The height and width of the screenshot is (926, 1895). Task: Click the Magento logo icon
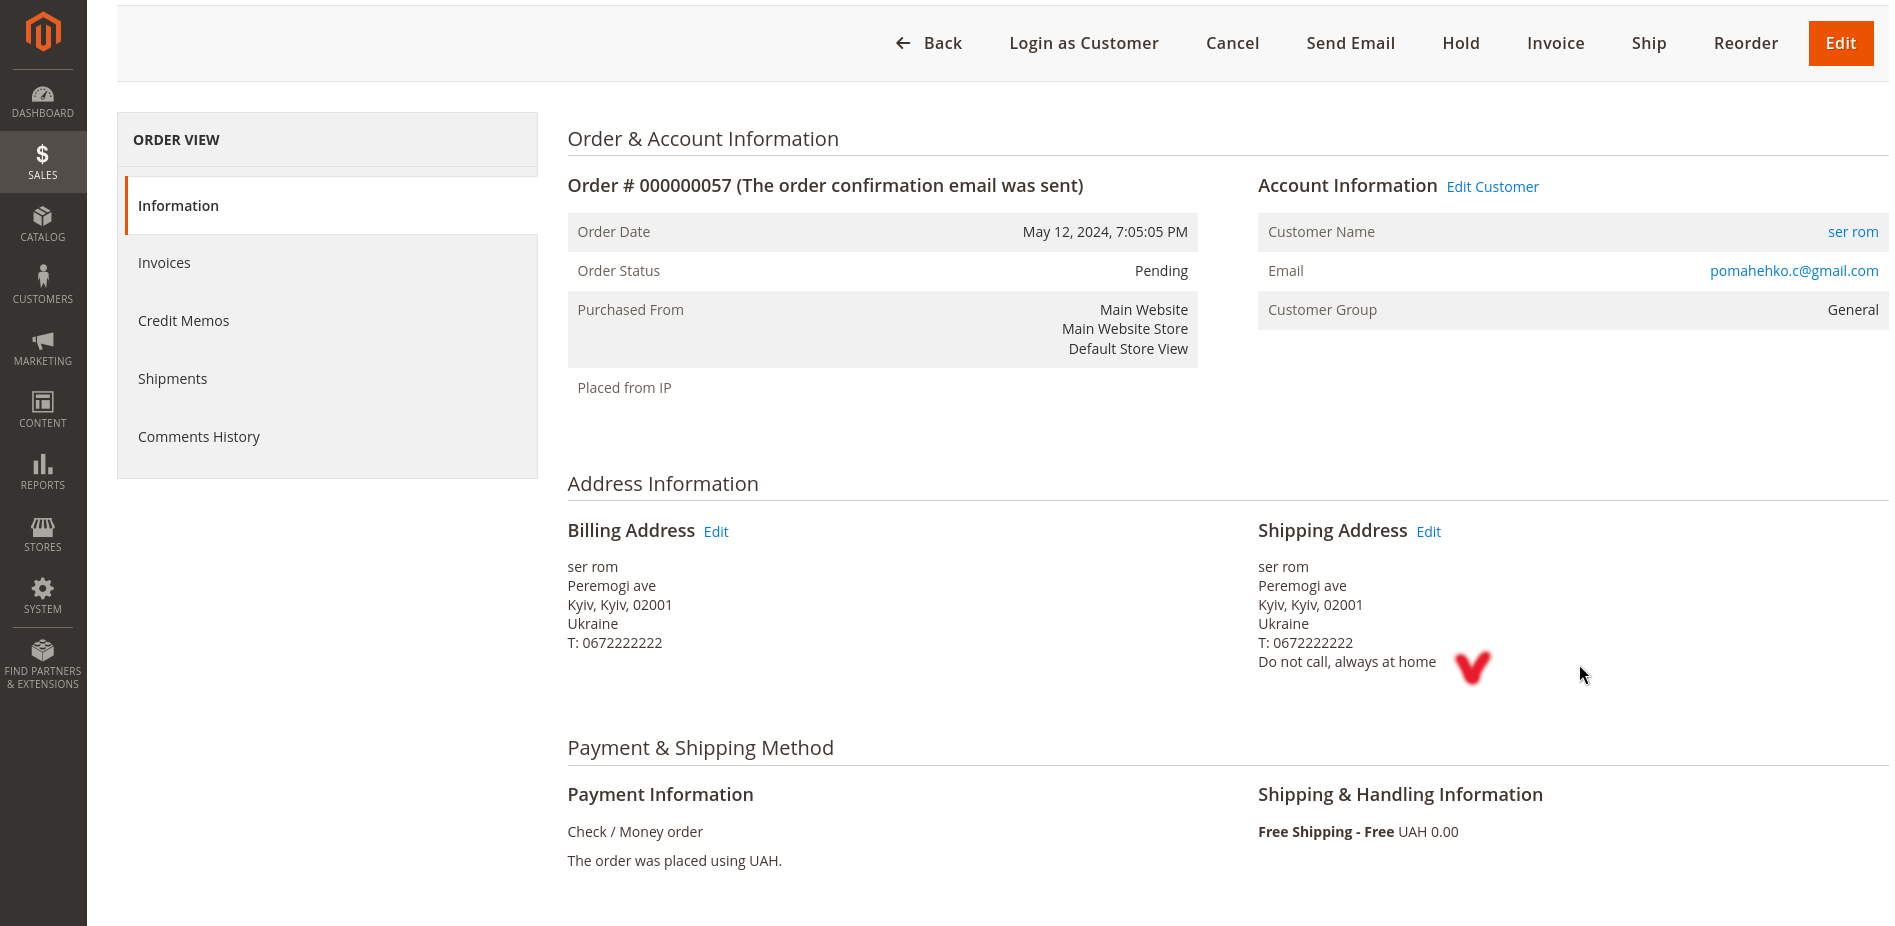(x=43, y=32)
